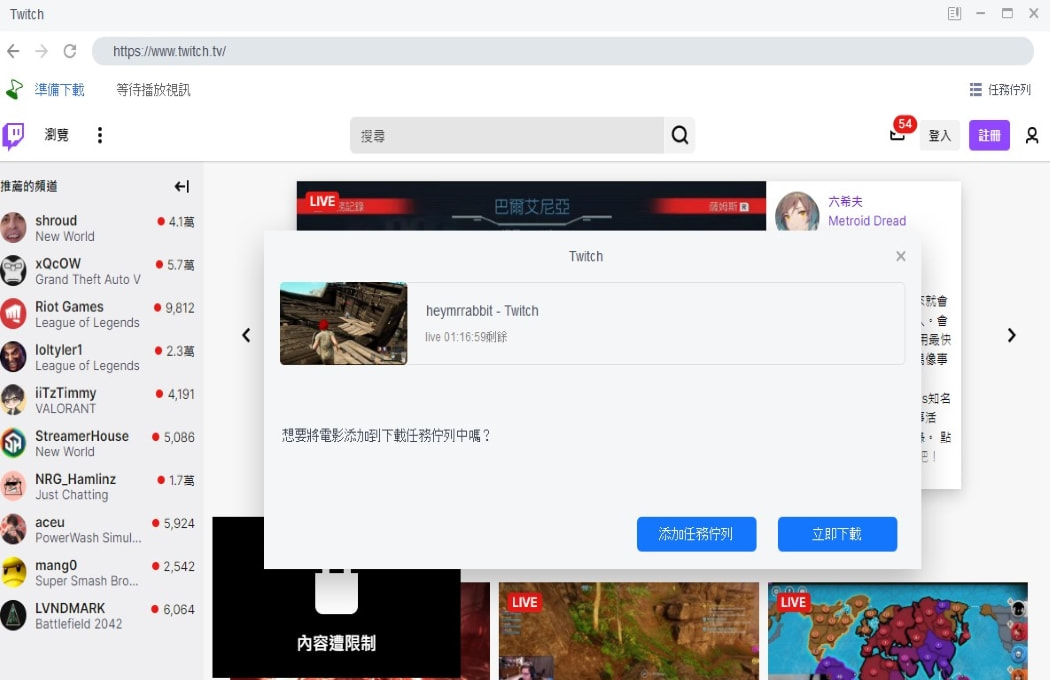Image resolution: width=1050 pixels, height=680 pixels.
Task: Click the 搜尋 search field
Action: 507,135
